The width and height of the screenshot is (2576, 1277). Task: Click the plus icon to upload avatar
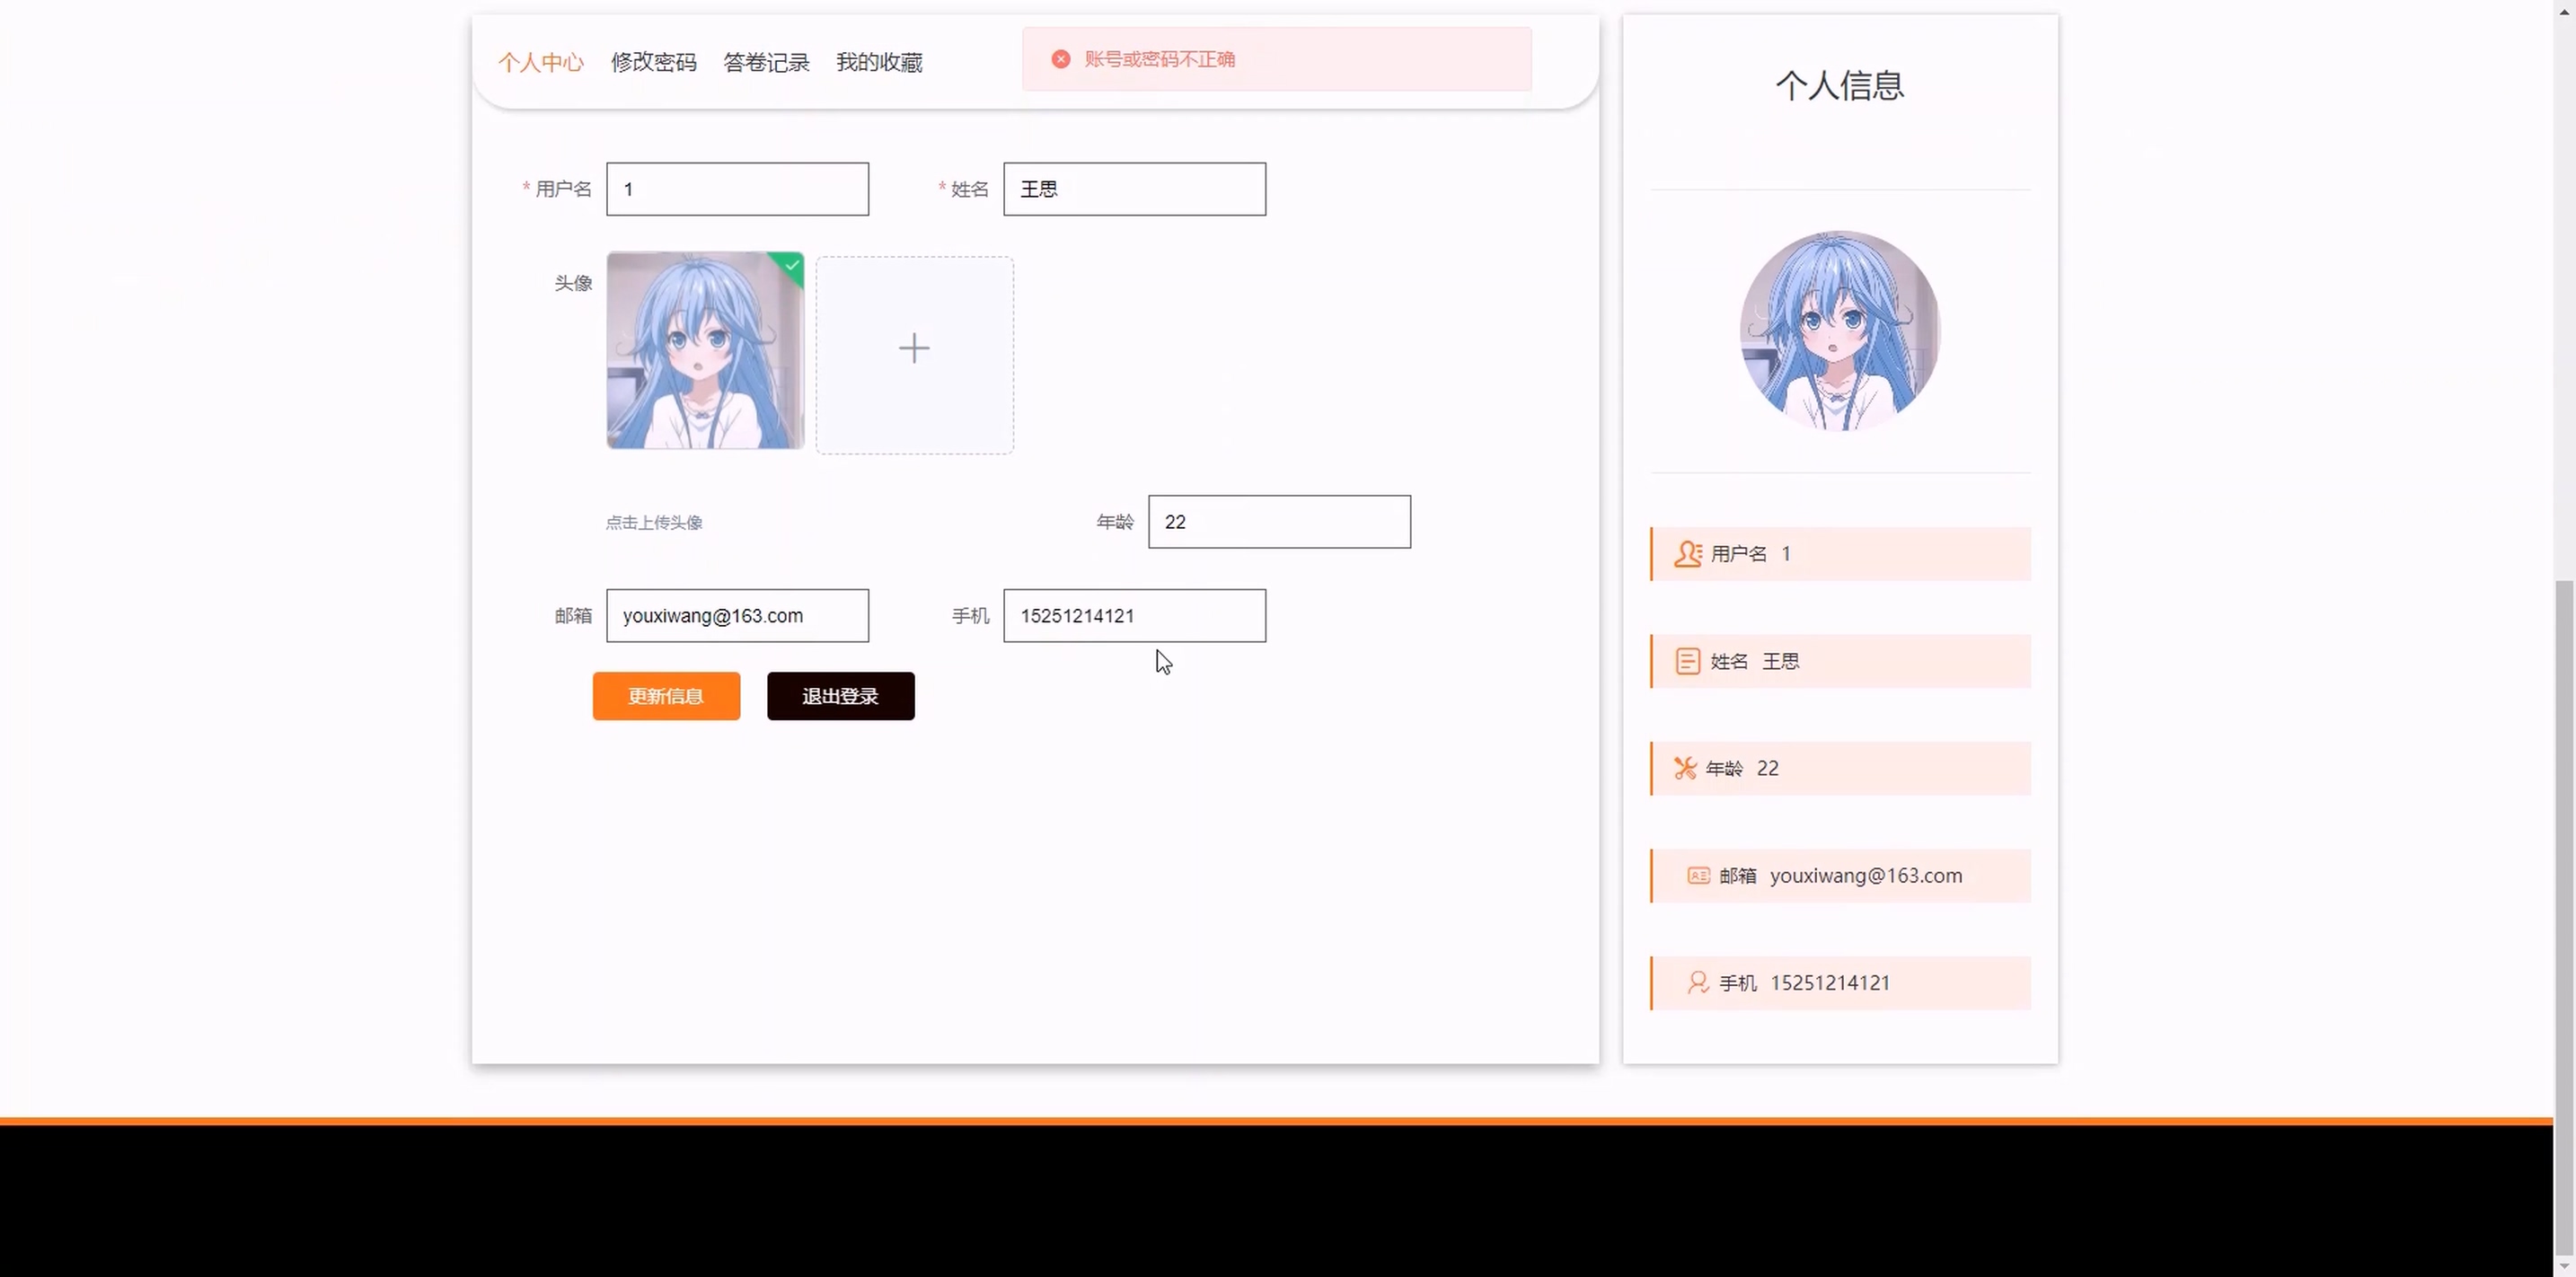914,349
